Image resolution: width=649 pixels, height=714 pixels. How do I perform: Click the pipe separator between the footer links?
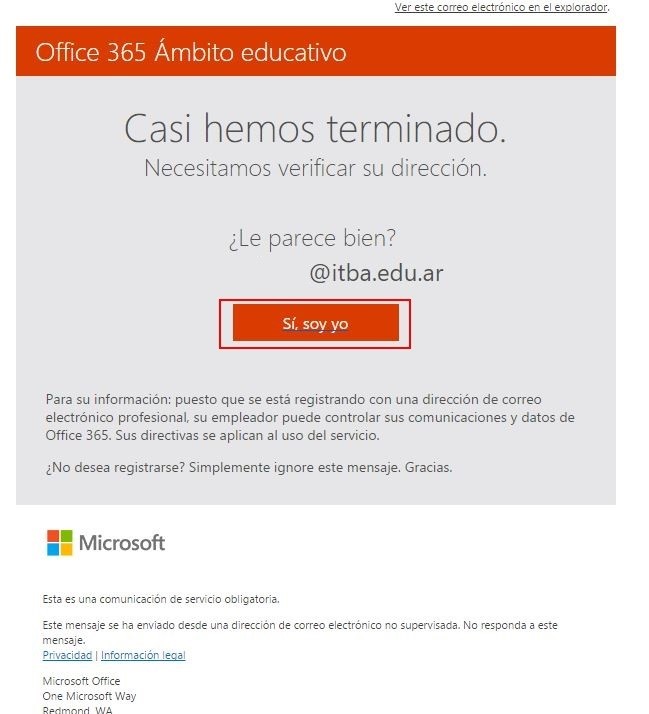(97, 655)
